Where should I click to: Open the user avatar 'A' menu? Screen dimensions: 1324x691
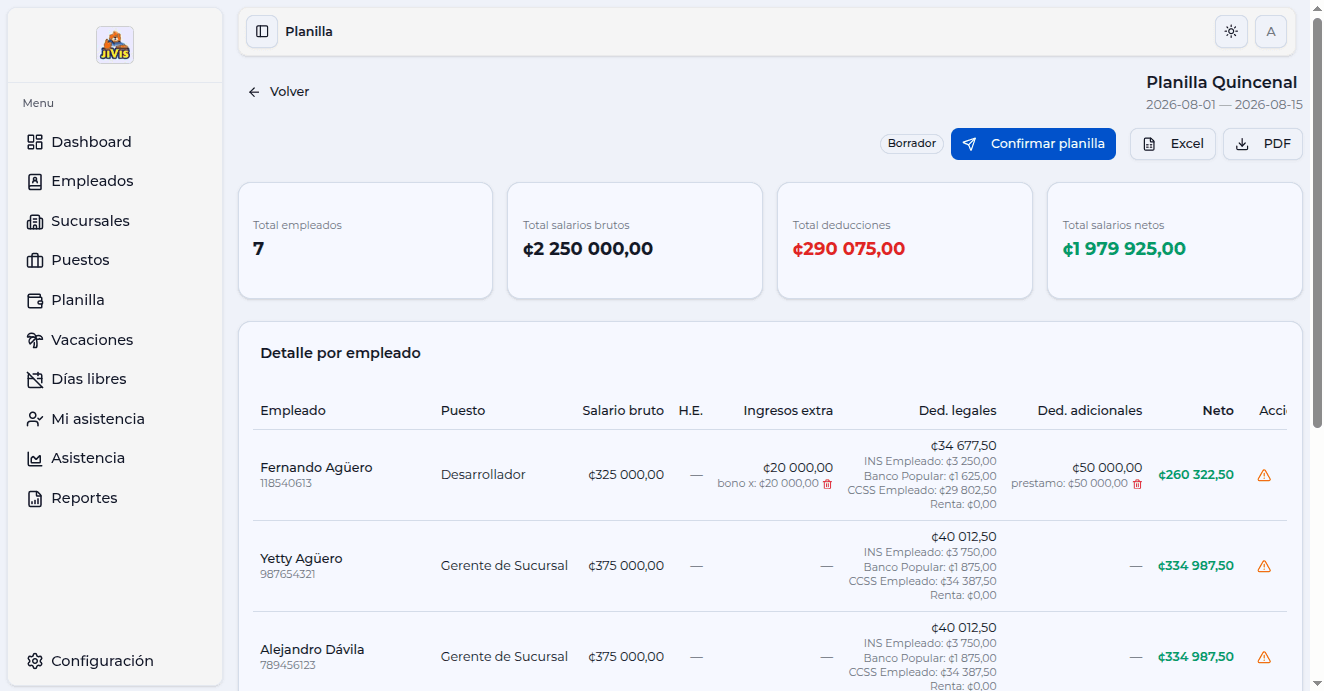click(1271, 32)
